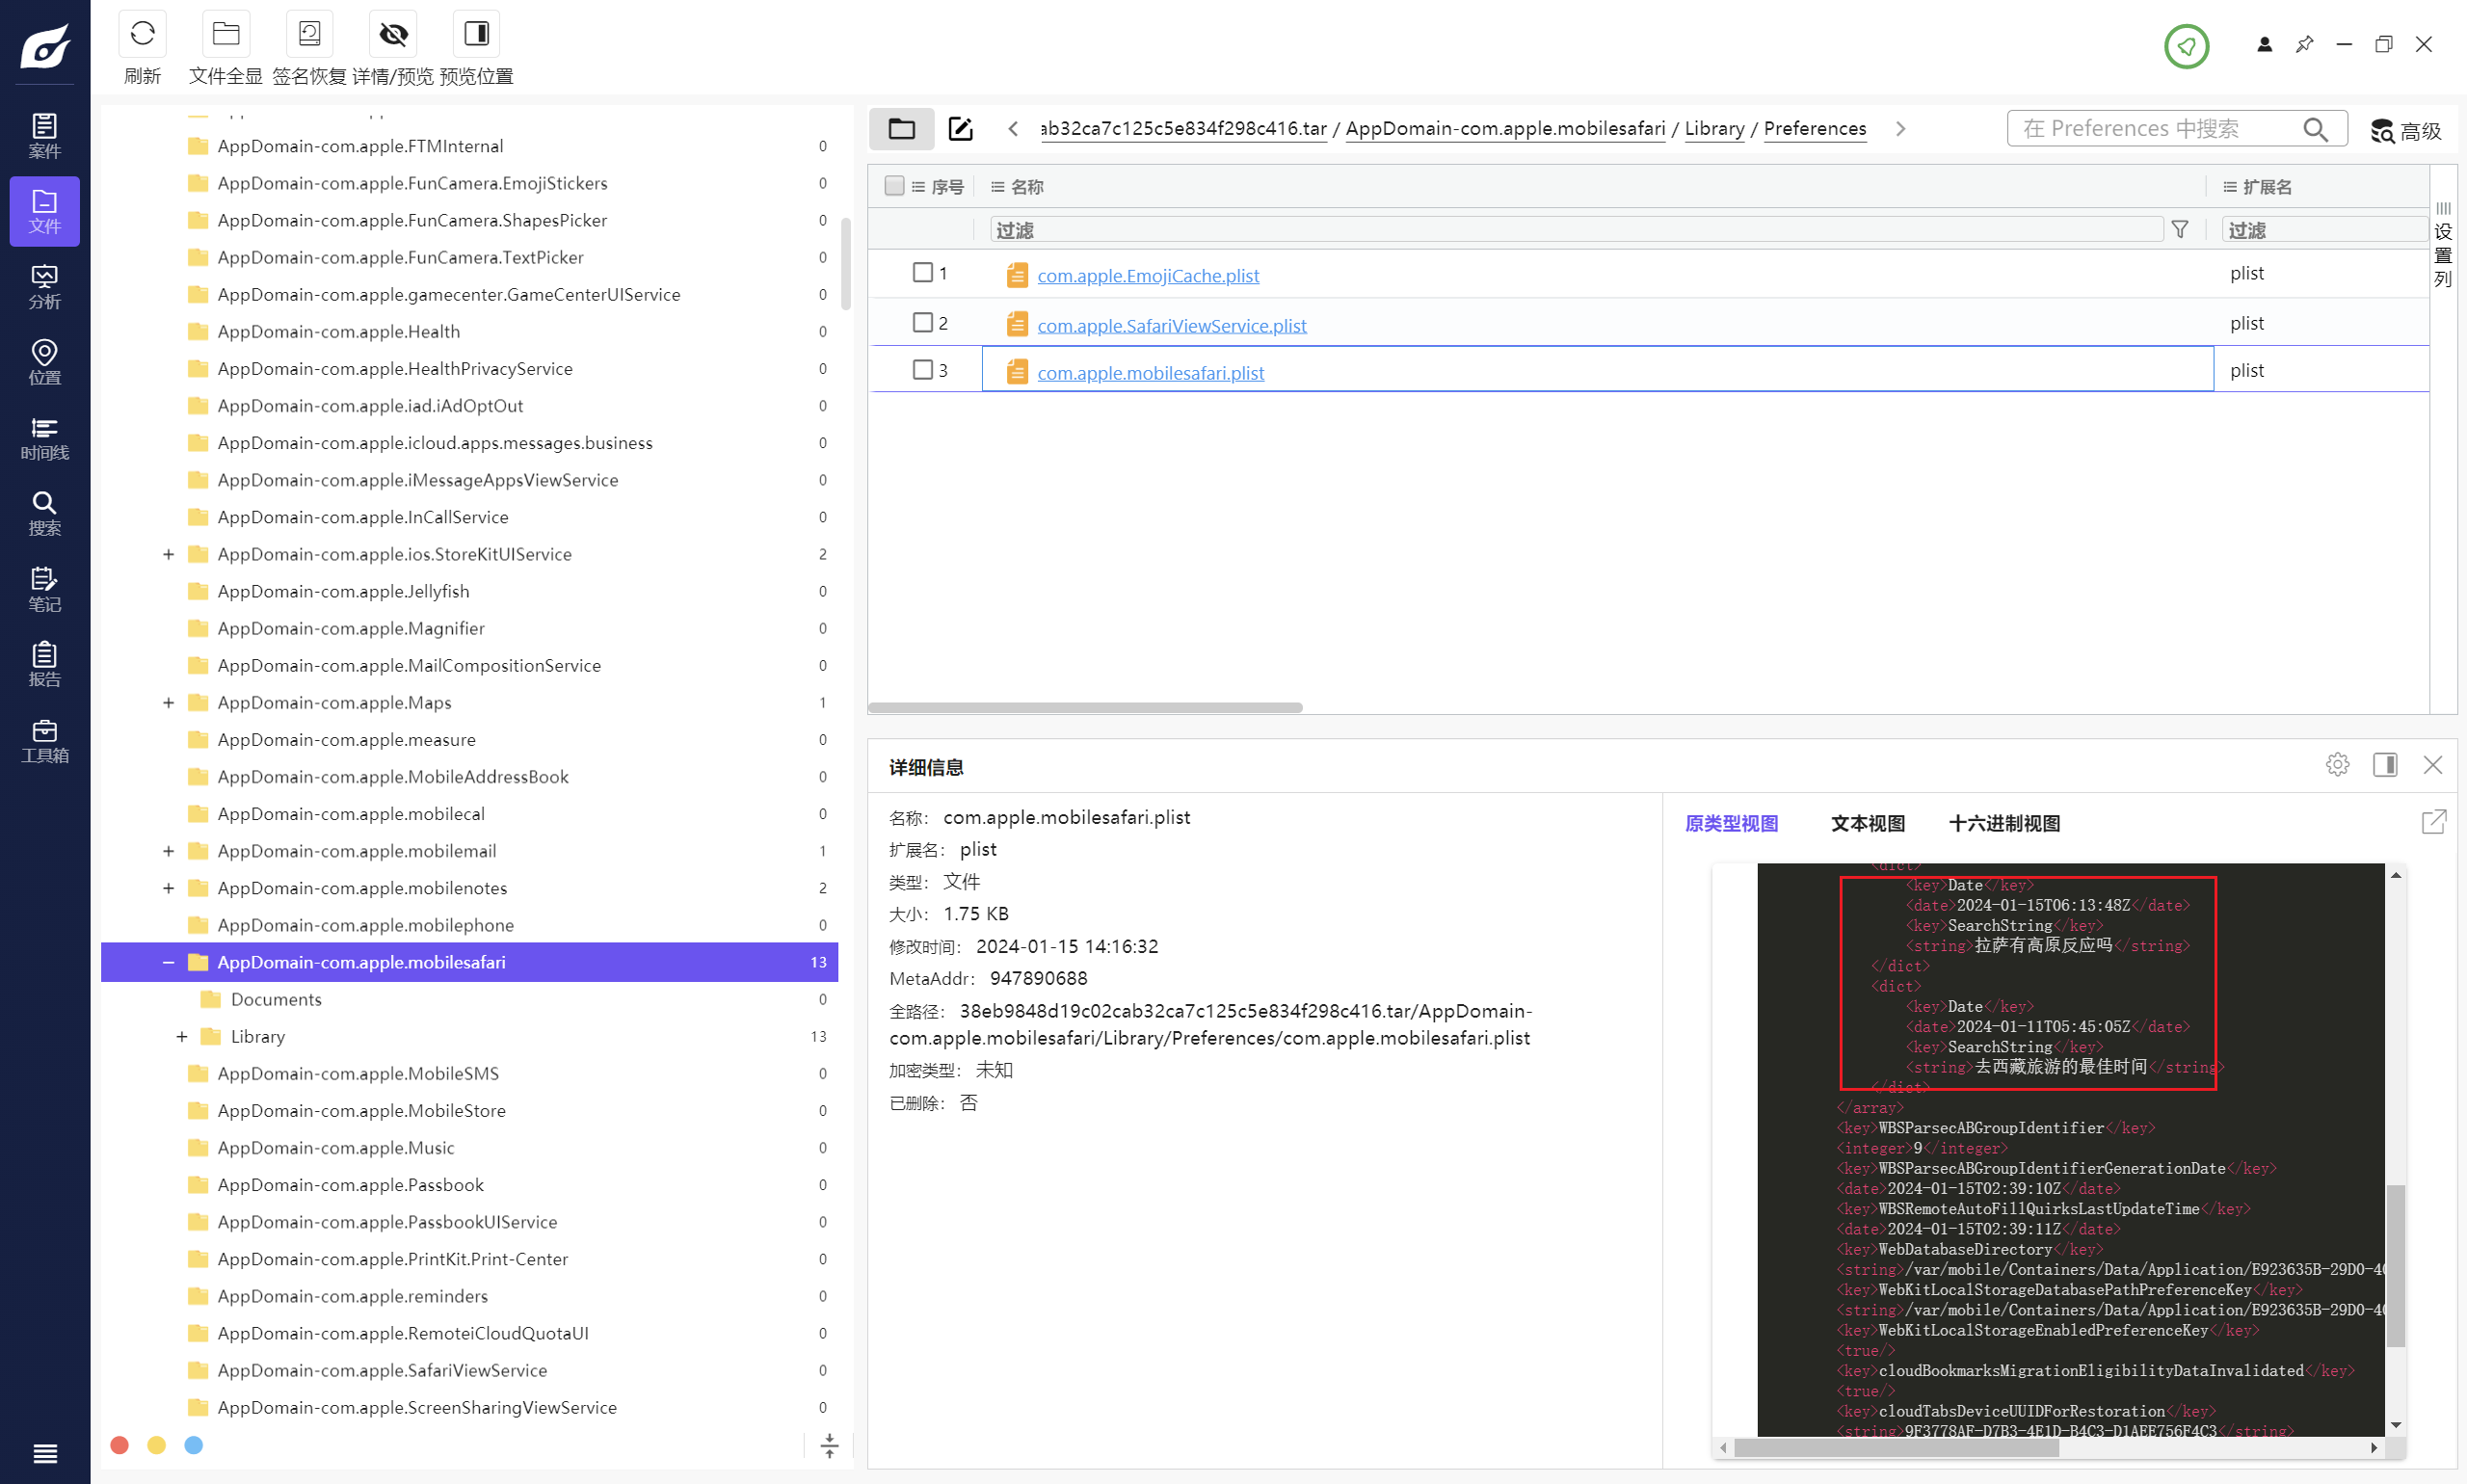Open the 文件 files section in sidebar
This screenshot has width=2467, height=1484.
pos(45,211)
